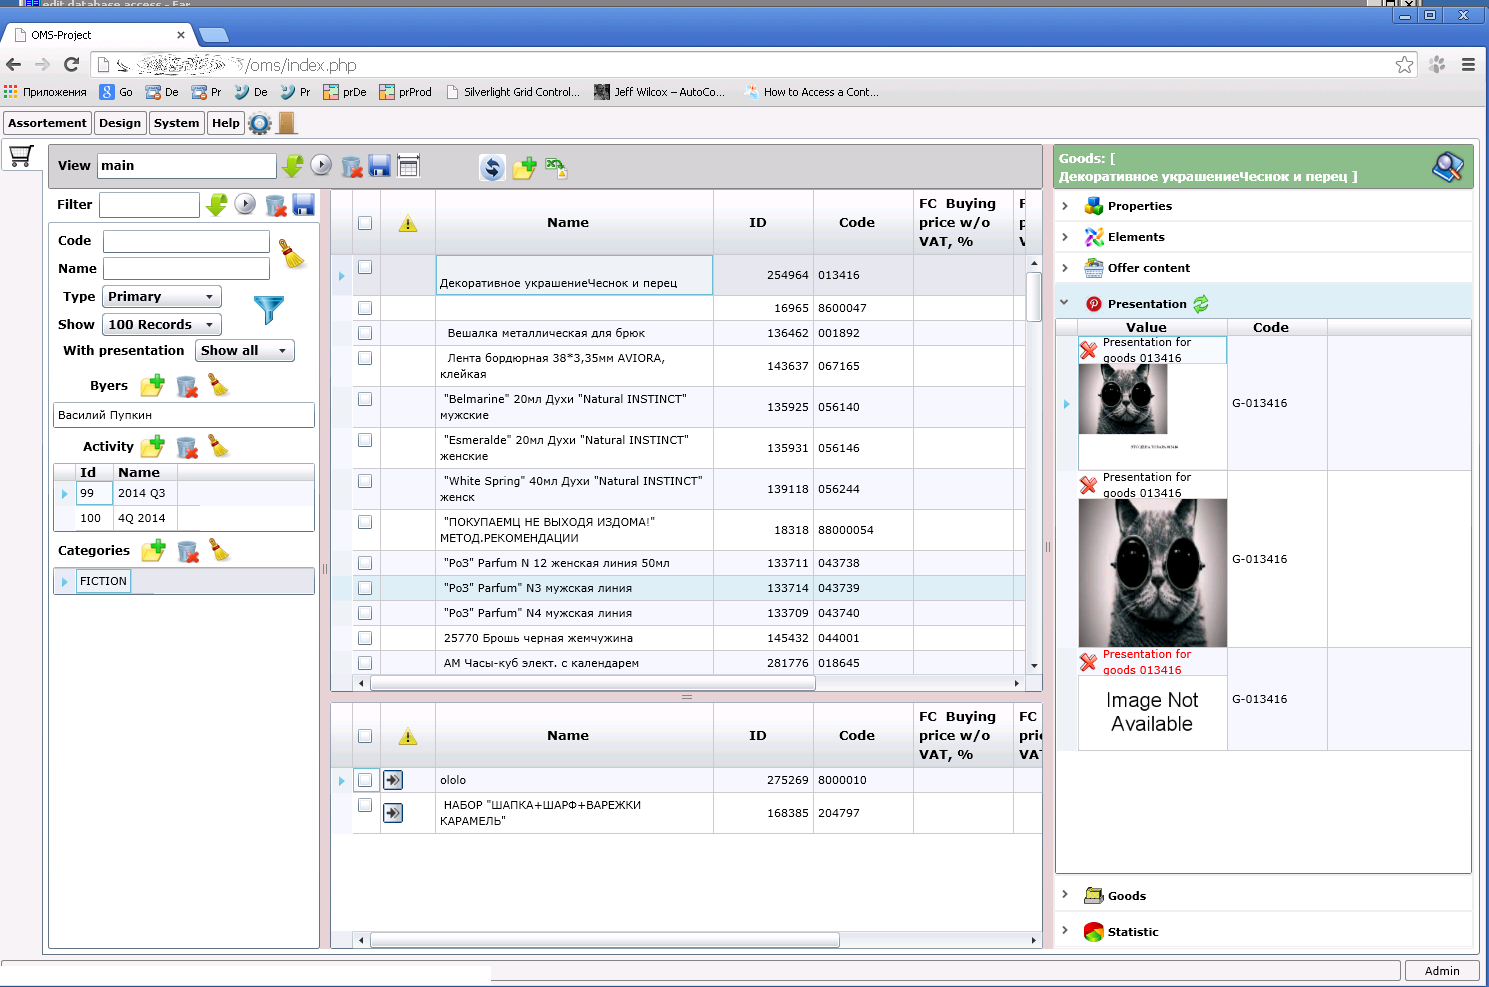Clear Code and Name fields with broom
Viewport: 1489px width, 987px height.
292,254
